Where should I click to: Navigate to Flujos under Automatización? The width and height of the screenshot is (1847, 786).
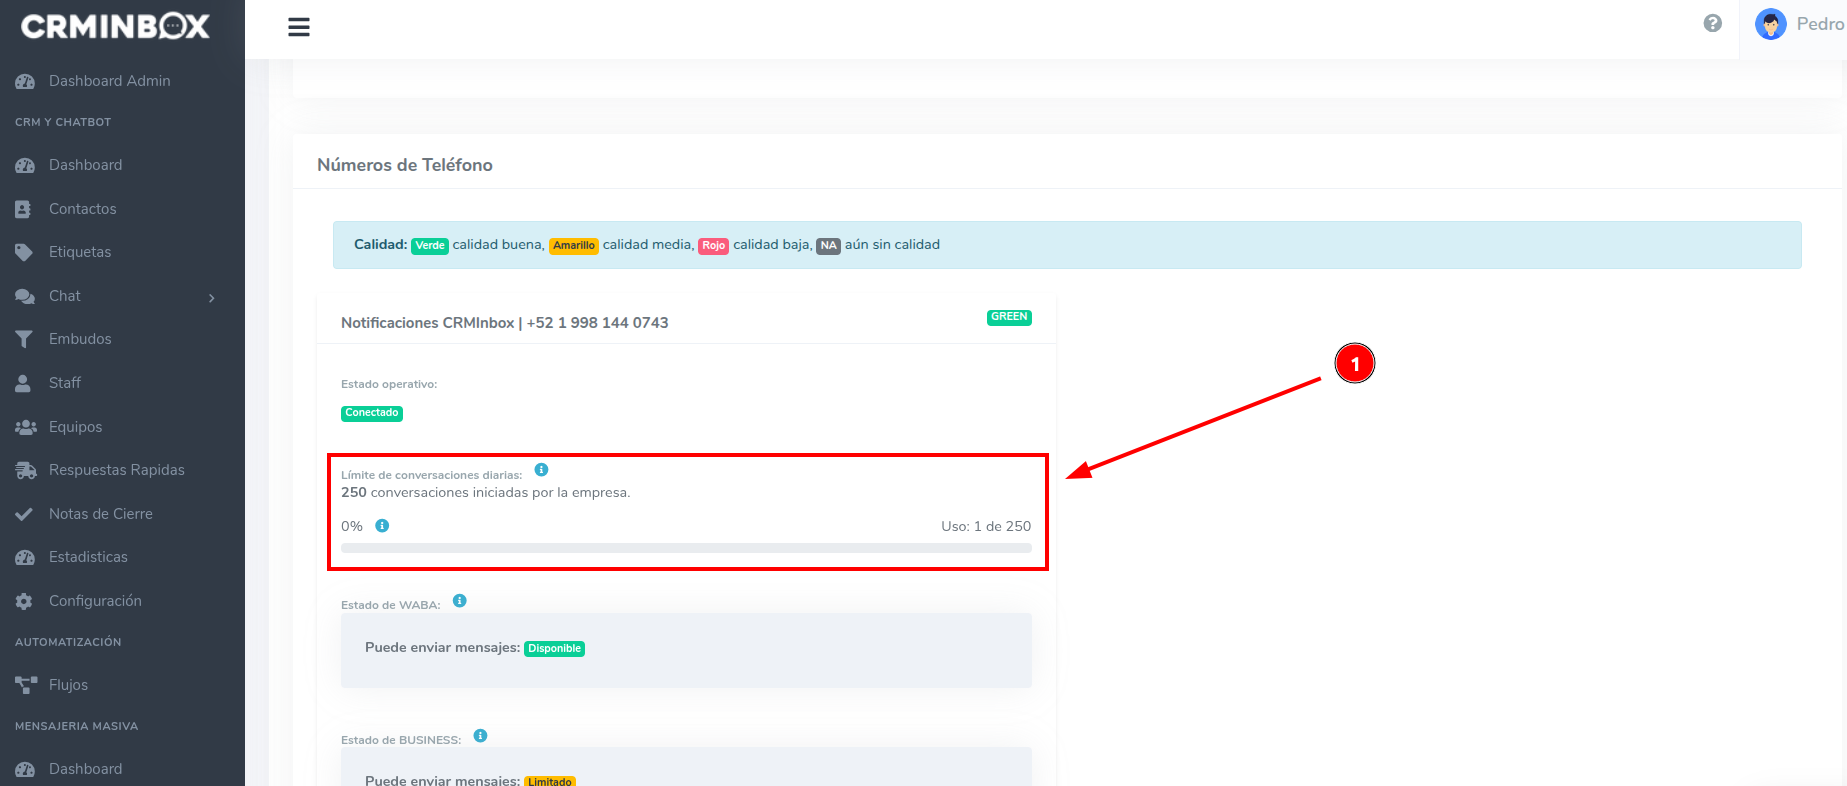68,685
